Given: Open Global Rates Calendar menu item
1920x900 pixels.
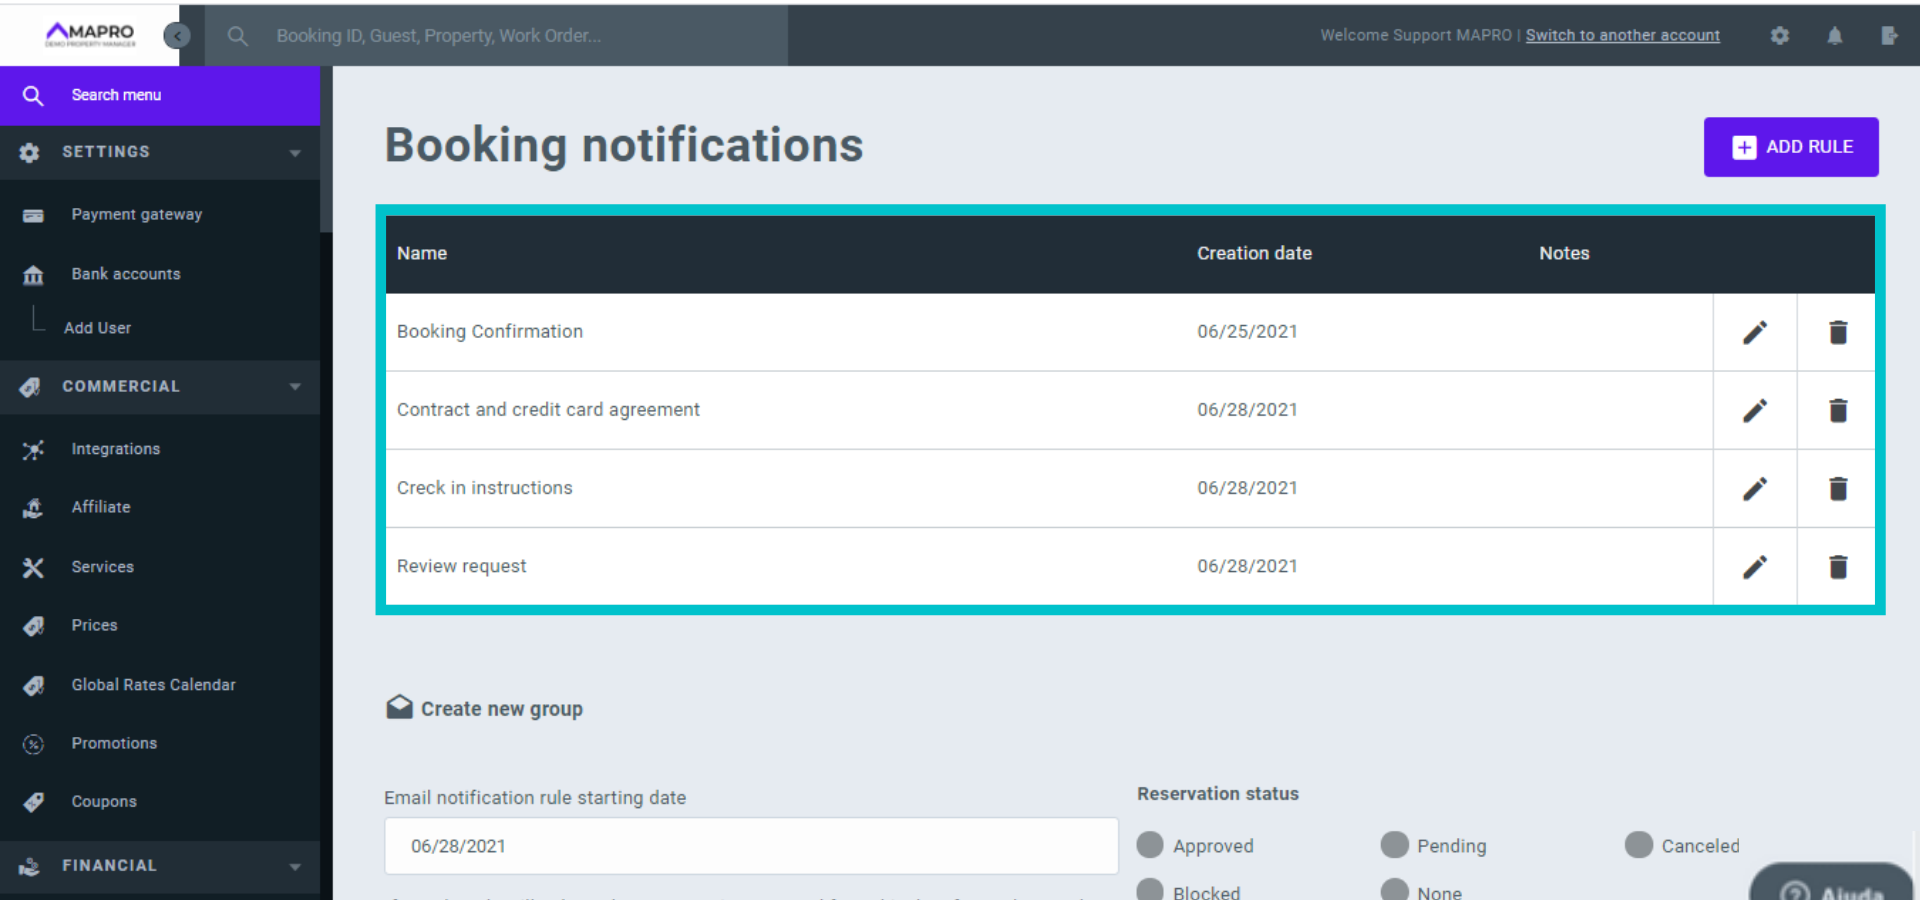Looking at the screenshot, I should 153,685.
